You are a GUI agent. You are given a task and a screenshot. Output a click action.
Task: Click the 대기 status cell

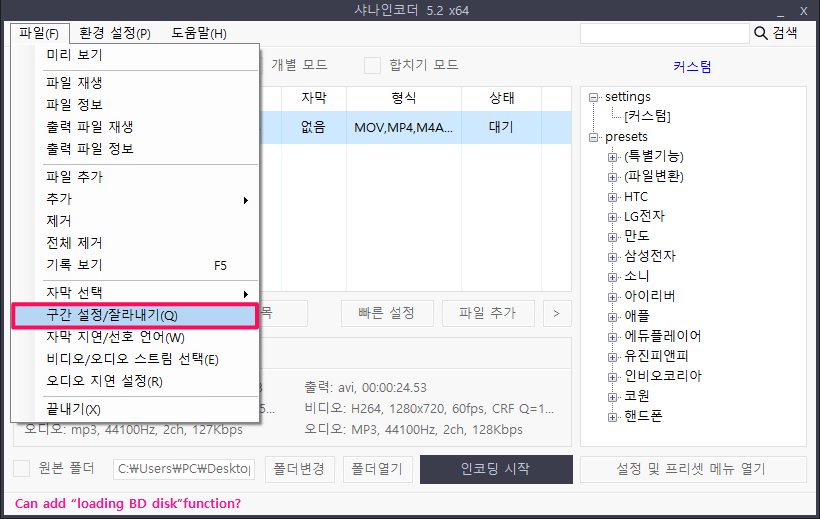point(502,127)
